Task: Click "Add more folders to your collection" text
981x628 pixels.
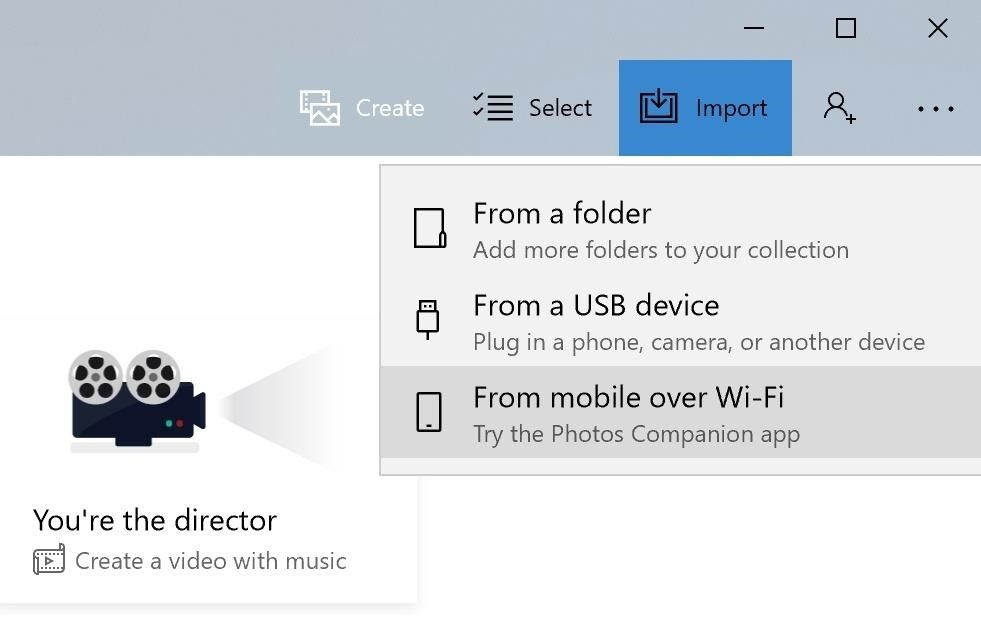Action: [x=661, y=250]
